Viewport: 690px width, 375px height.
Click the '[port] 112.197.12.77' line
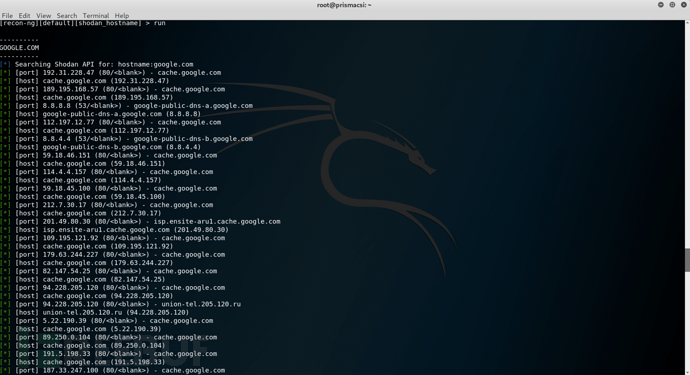point(111,122)
